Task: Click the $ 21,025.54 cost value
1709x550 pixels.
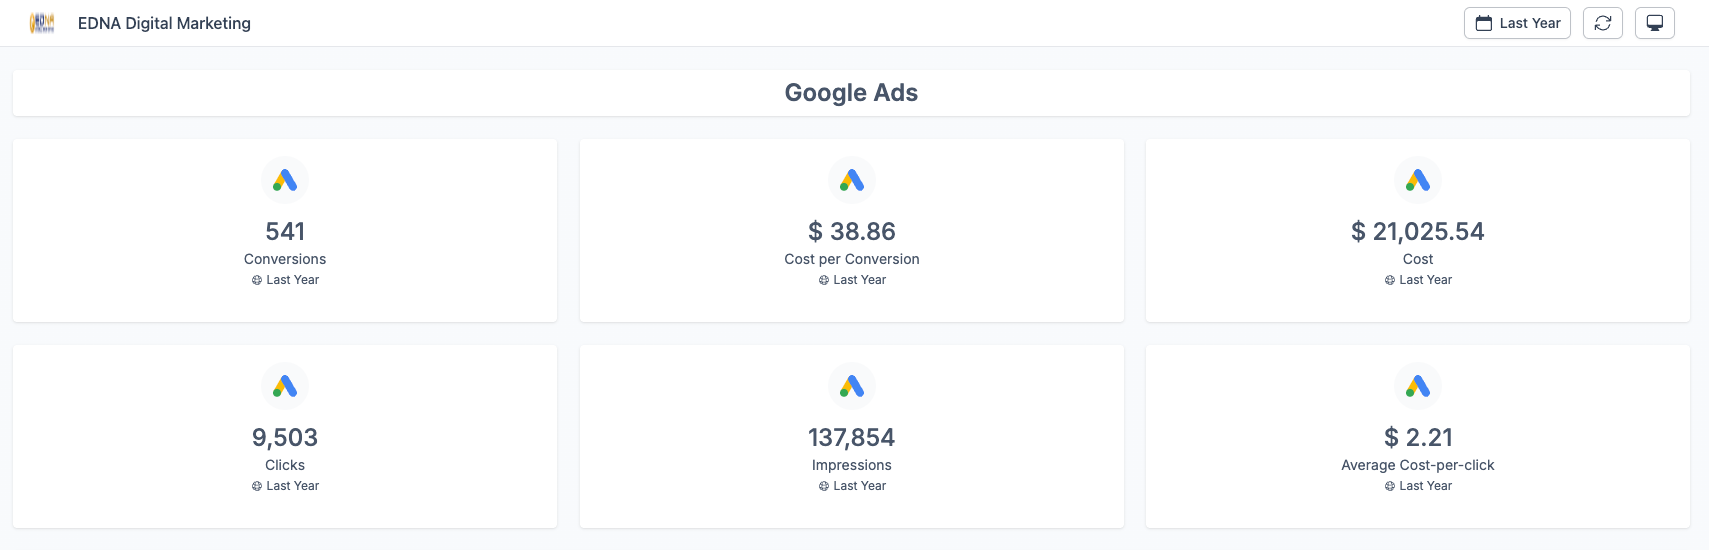Action: tap(1418, 231)
